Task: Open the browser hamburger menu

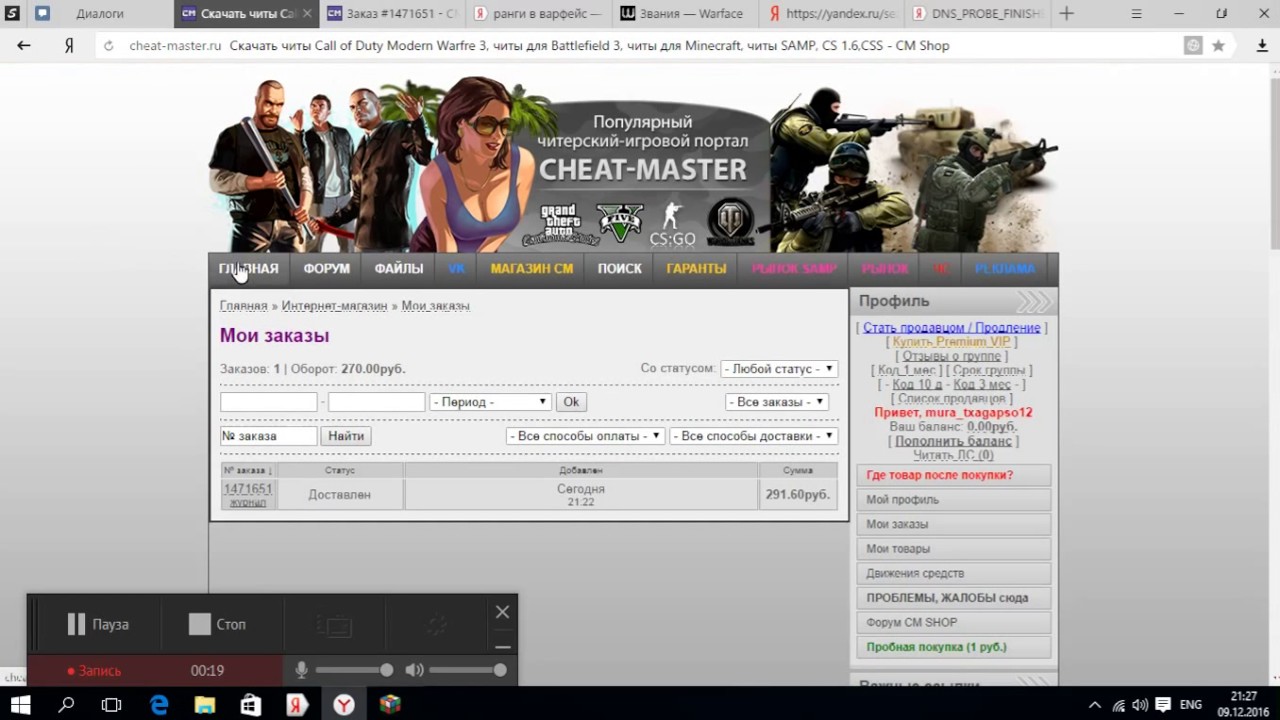Action: 1137,13
